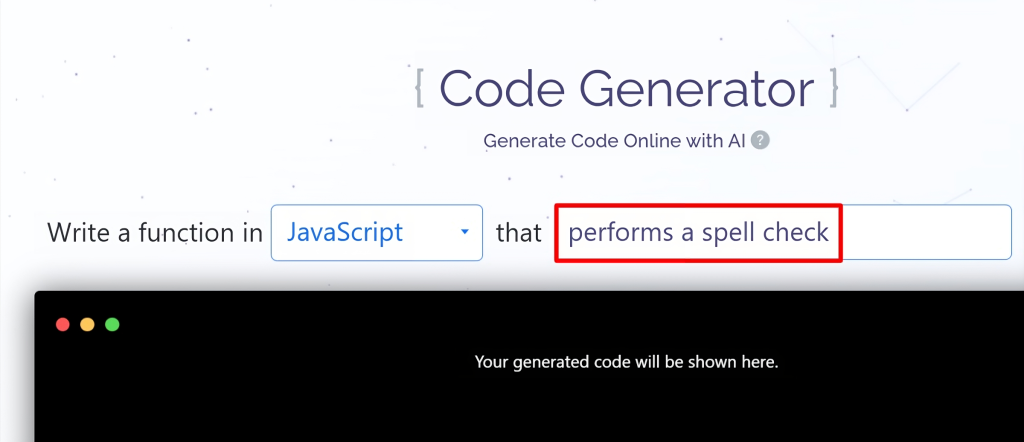Viewport: 1024px width, 442px height.
Task: Click the question mark help icon
Action: (760, 140)
